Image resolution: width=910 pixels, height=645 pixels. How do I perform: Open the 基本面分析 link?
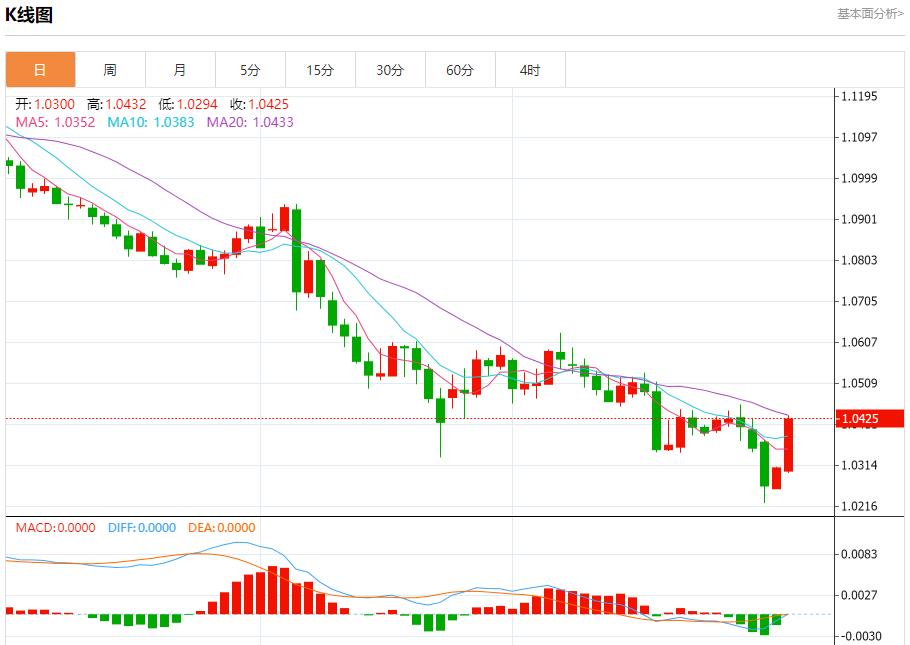(869, 14)
